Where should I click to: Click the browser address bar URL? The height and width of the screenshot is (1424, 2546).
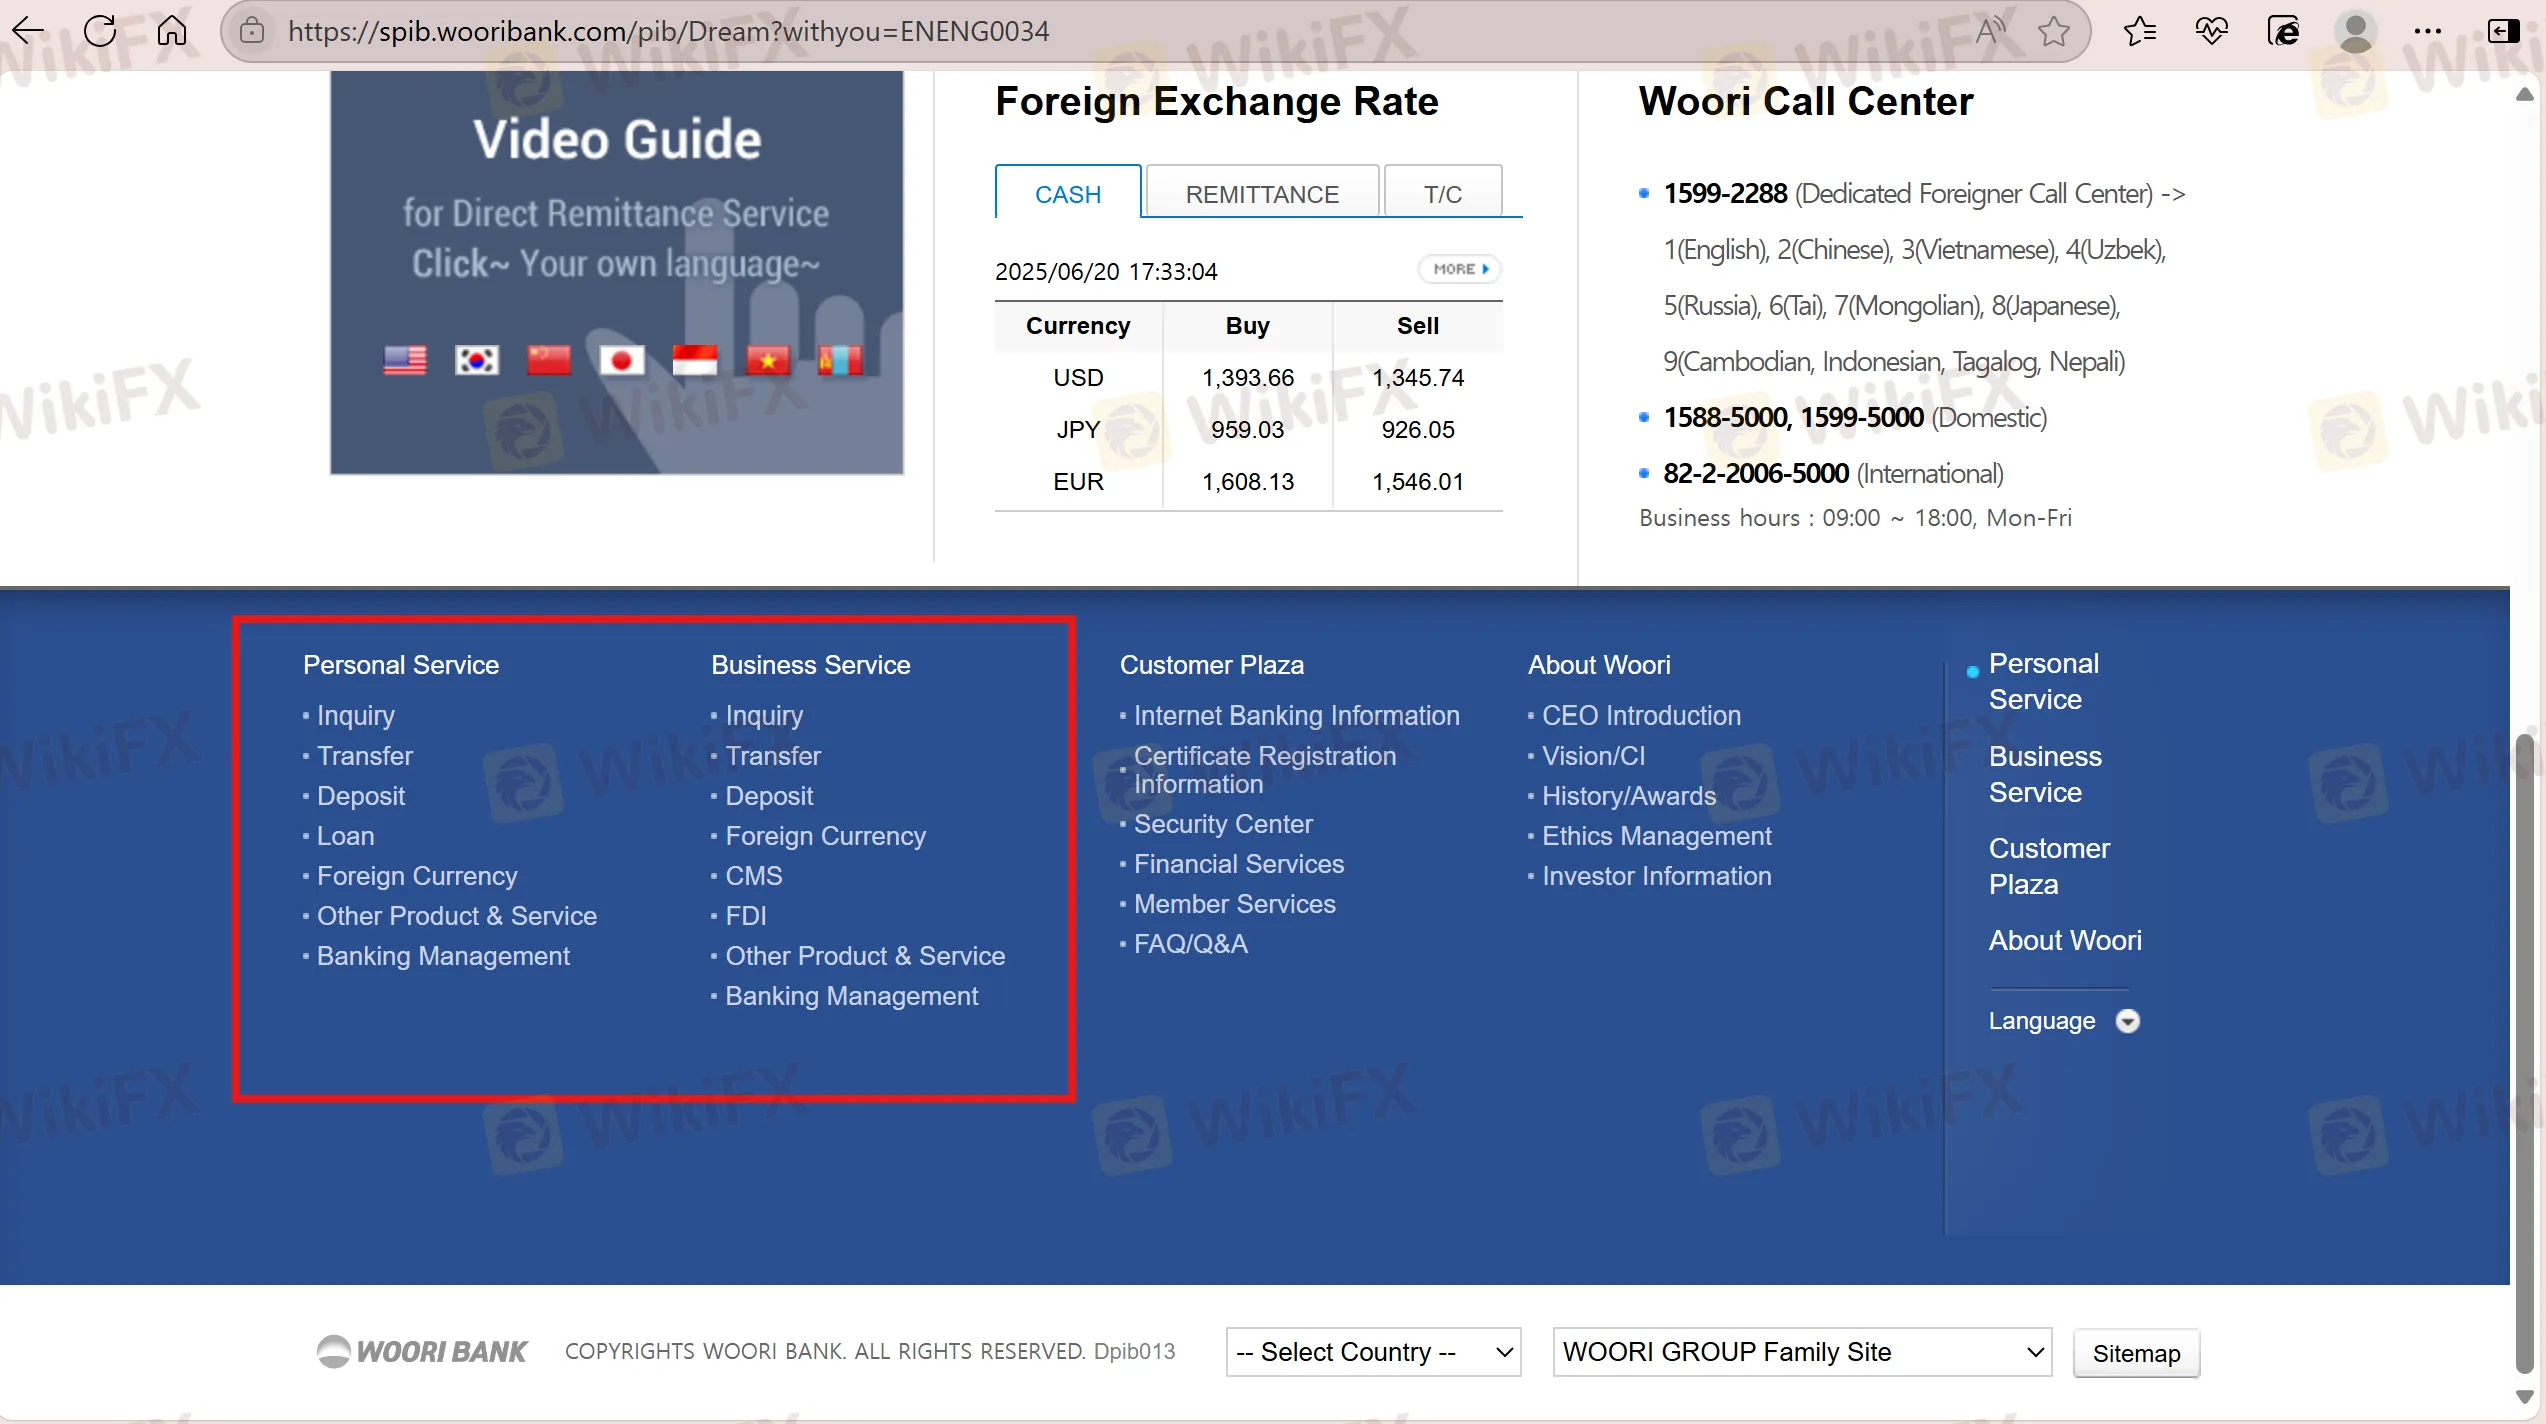tap(668, 31)
